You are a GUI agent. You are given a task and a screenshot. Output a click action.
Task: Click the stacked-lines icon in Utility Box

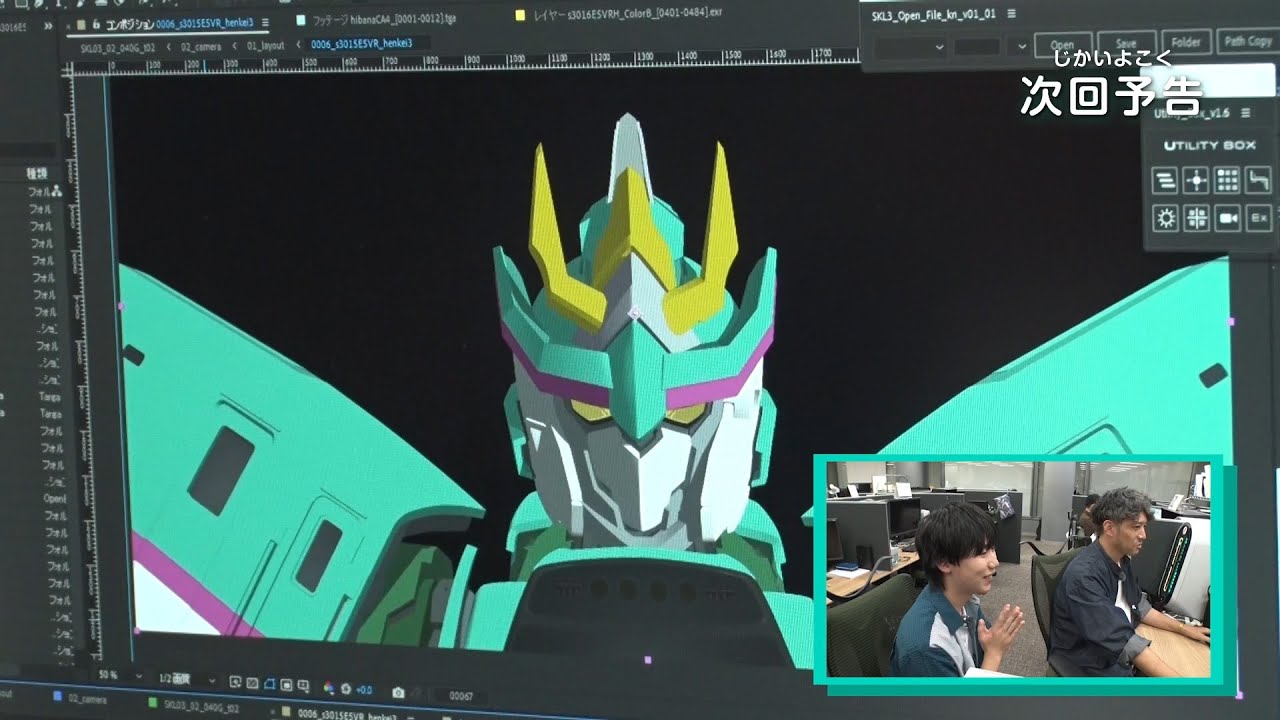point(1165,181)
